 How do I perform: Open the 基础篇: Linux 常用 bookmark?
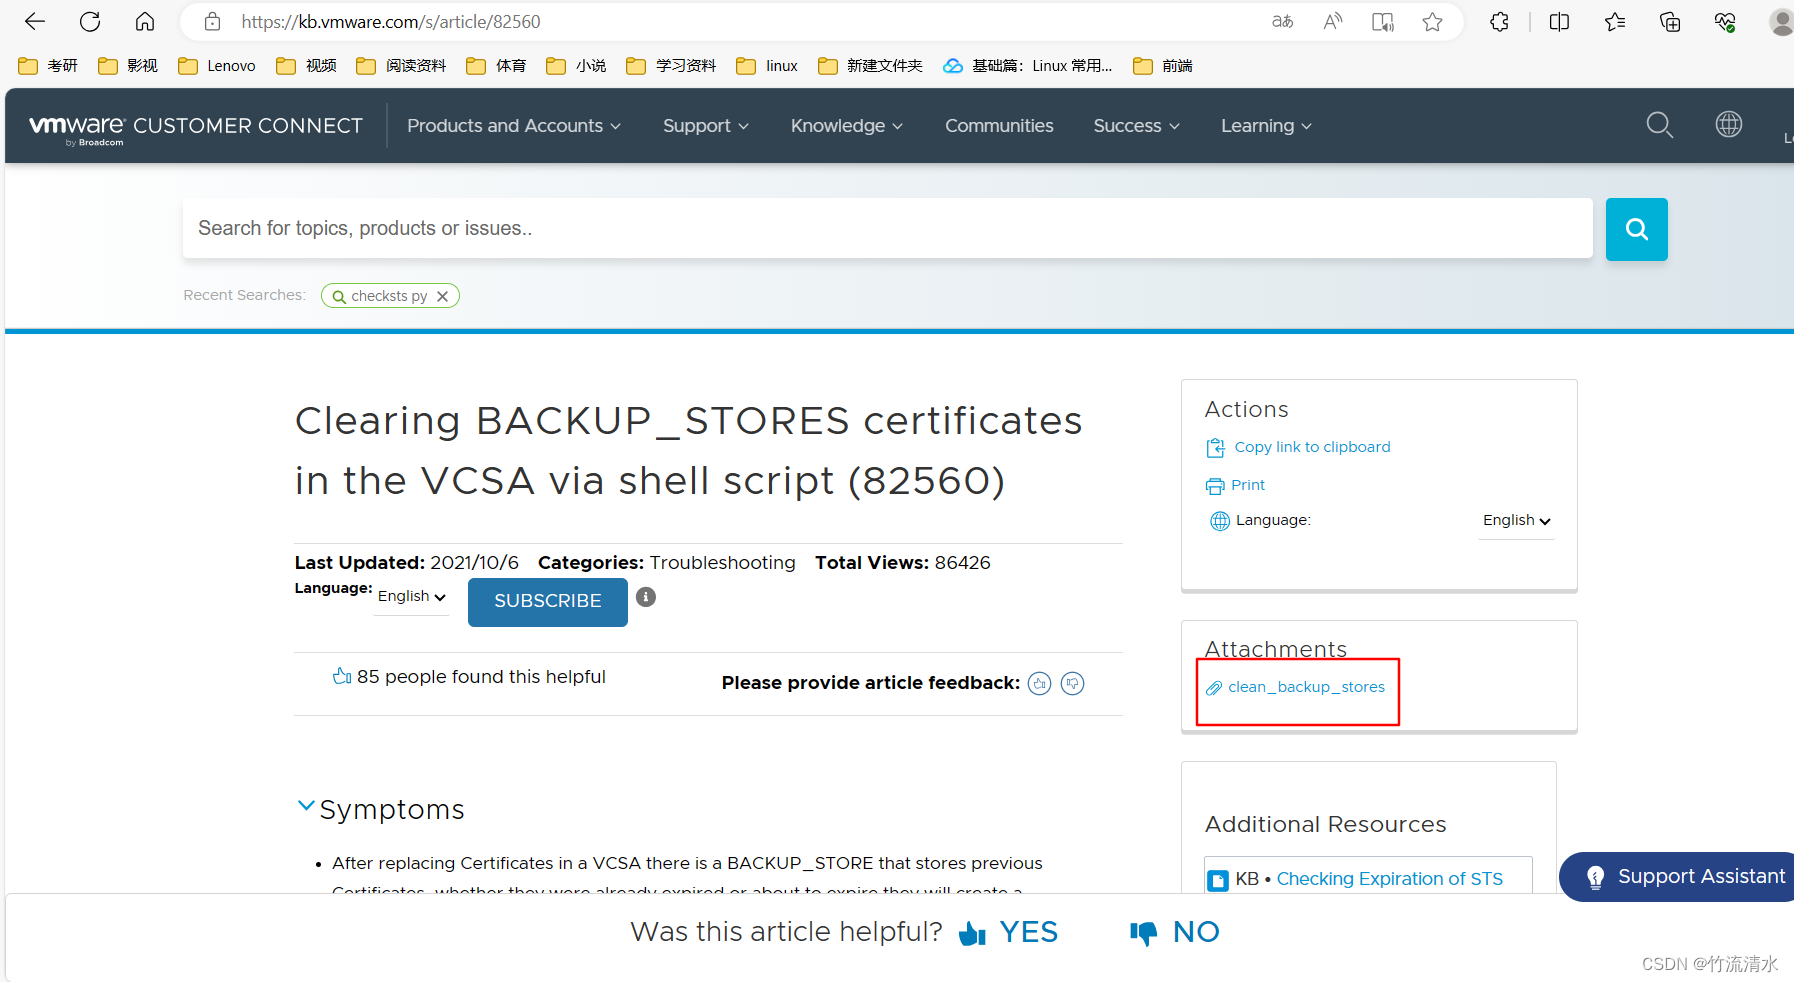pyautogui.click(x=1028, y=66)
